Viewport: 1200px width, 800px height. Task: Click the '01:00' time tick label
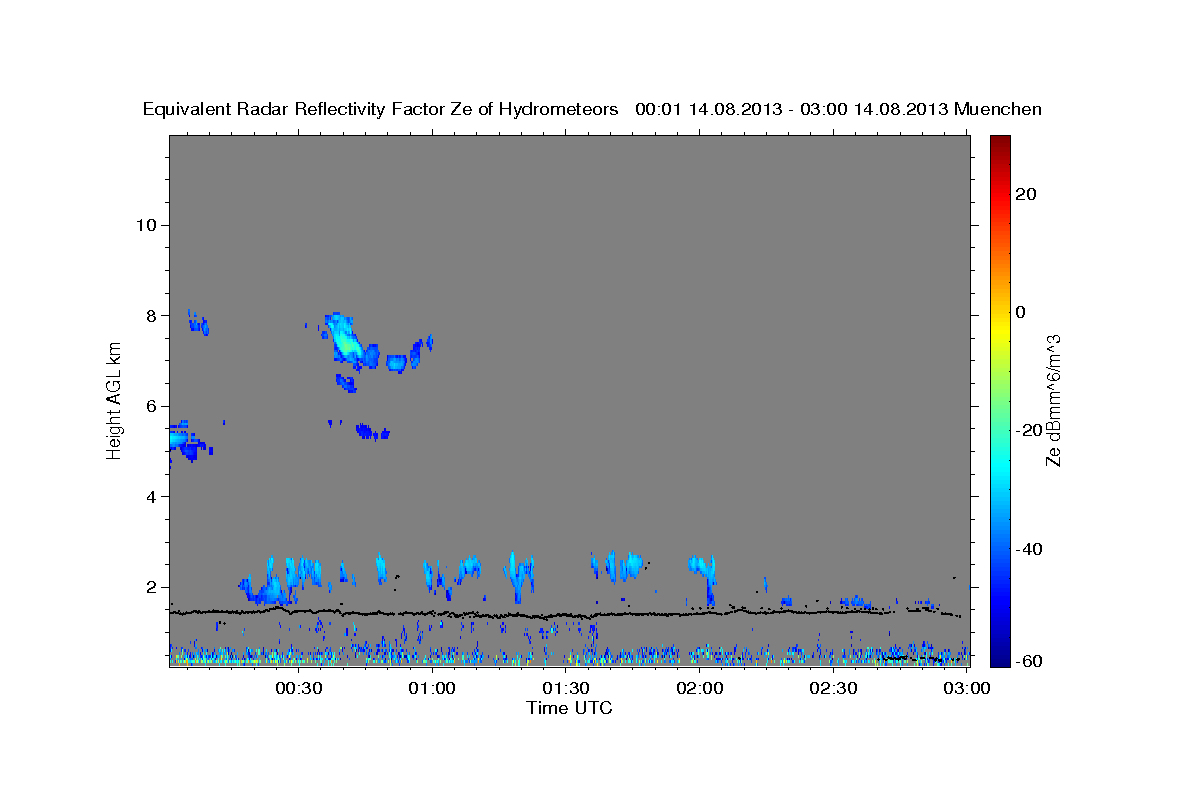coord(432,689)
